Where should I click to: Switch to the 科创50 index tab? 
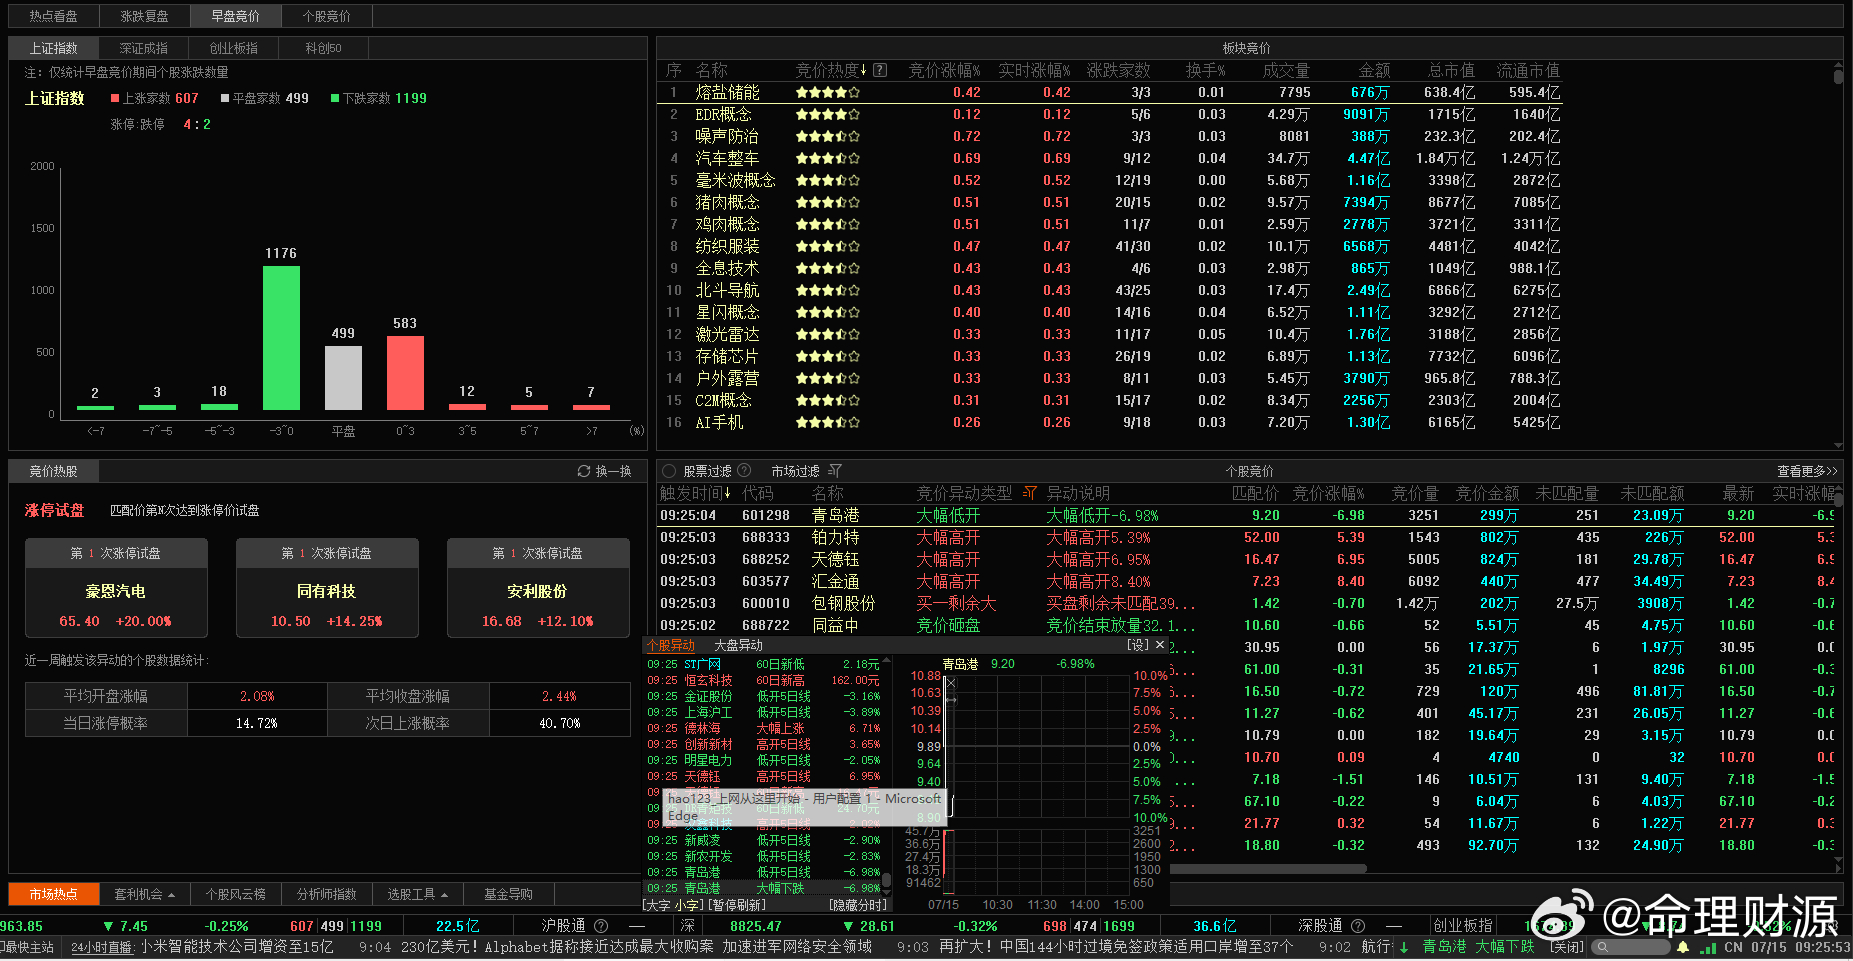(x=324, y=48)
